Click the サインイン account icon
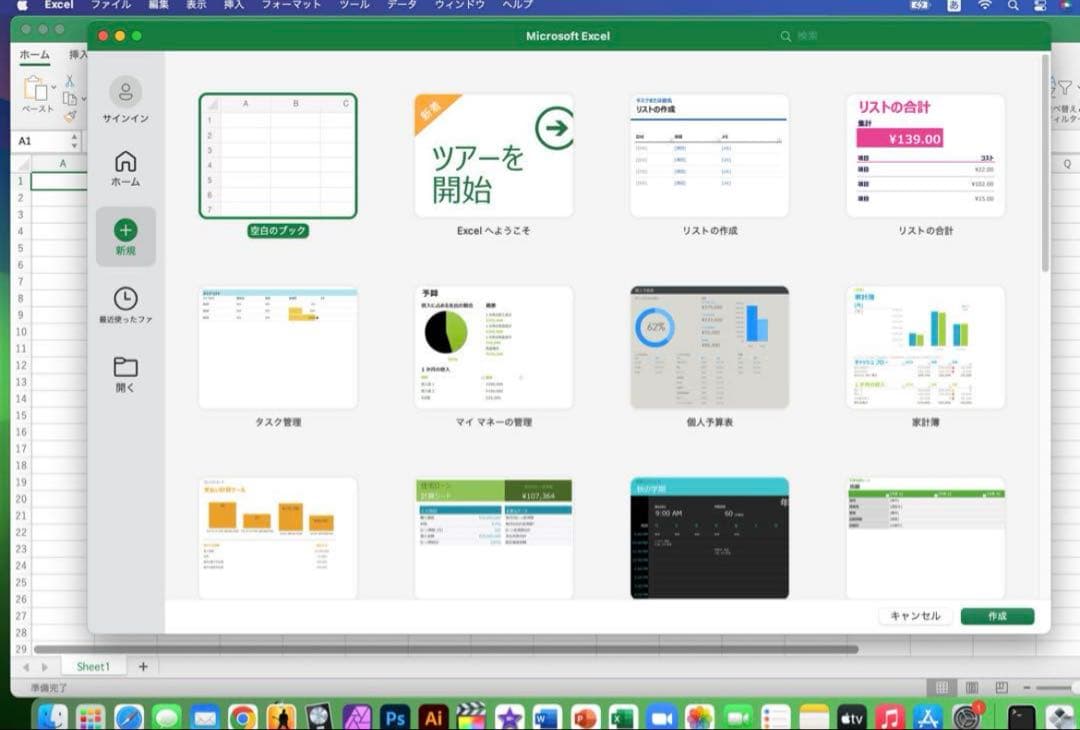 [124, 89]
